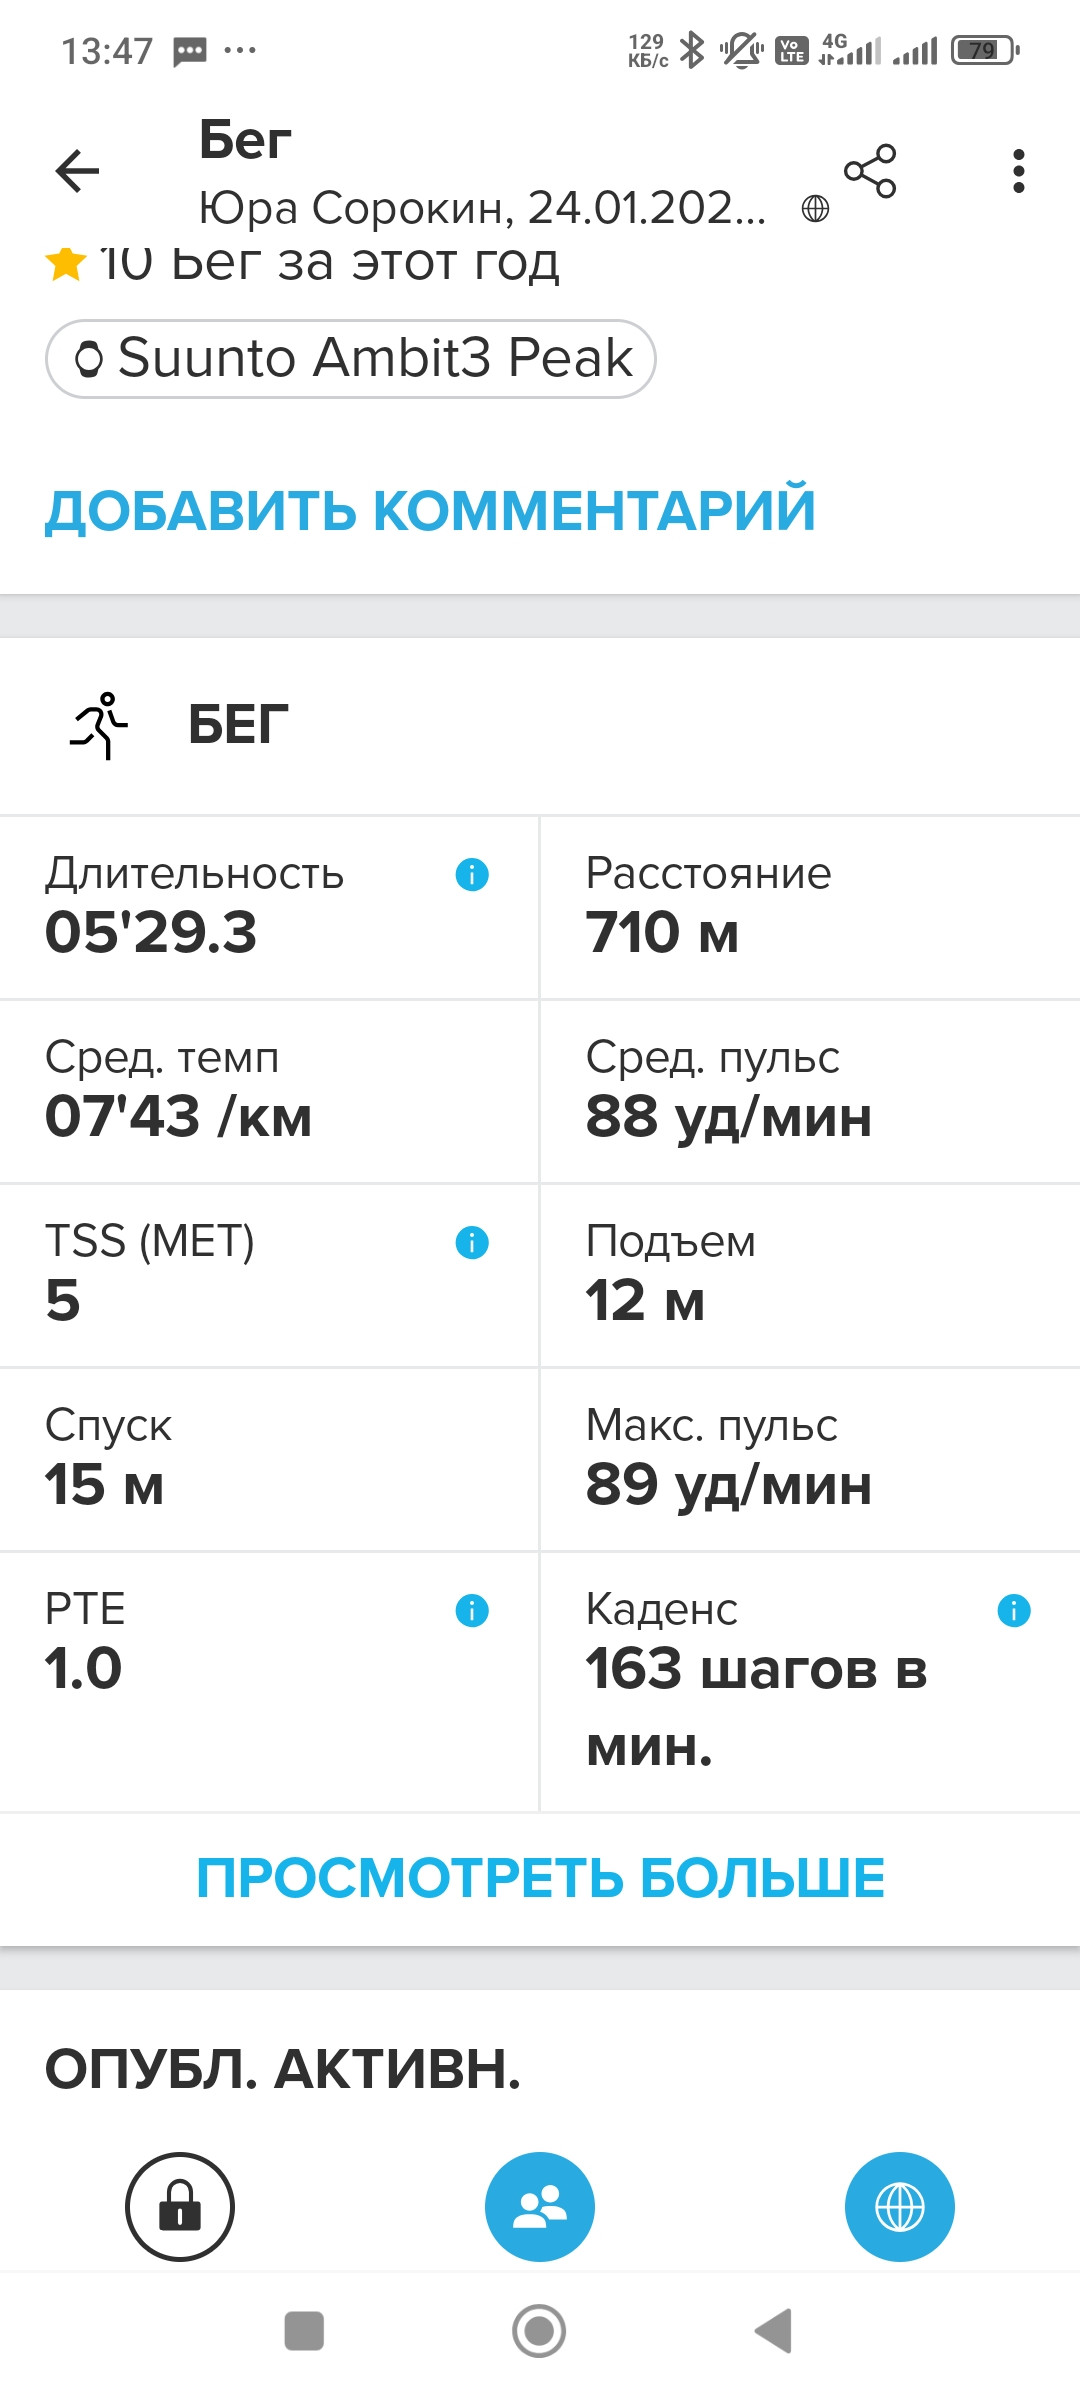Open the share icon in header
The height and width of the screenshot is (2400, 1080).
pos(870,171)
